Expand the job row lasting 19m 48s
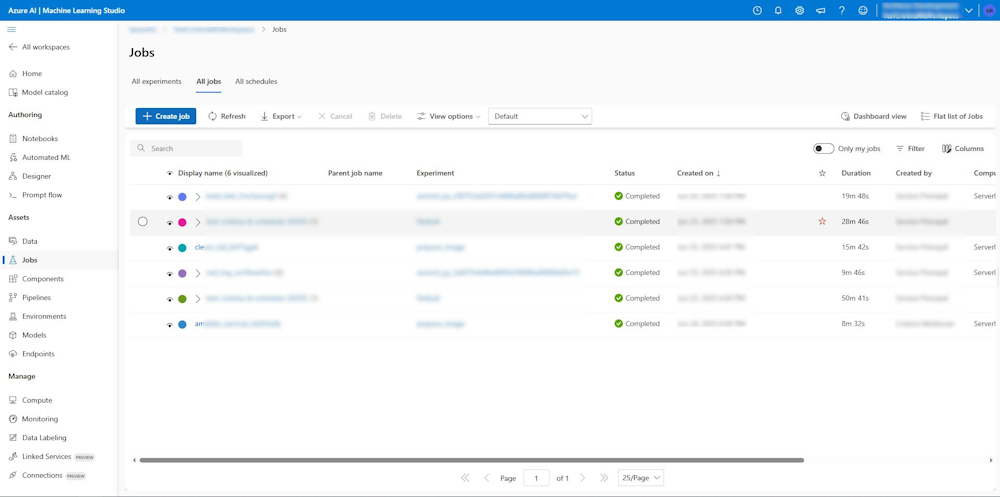Viewport: 1000px width, 497px height. 198,197
